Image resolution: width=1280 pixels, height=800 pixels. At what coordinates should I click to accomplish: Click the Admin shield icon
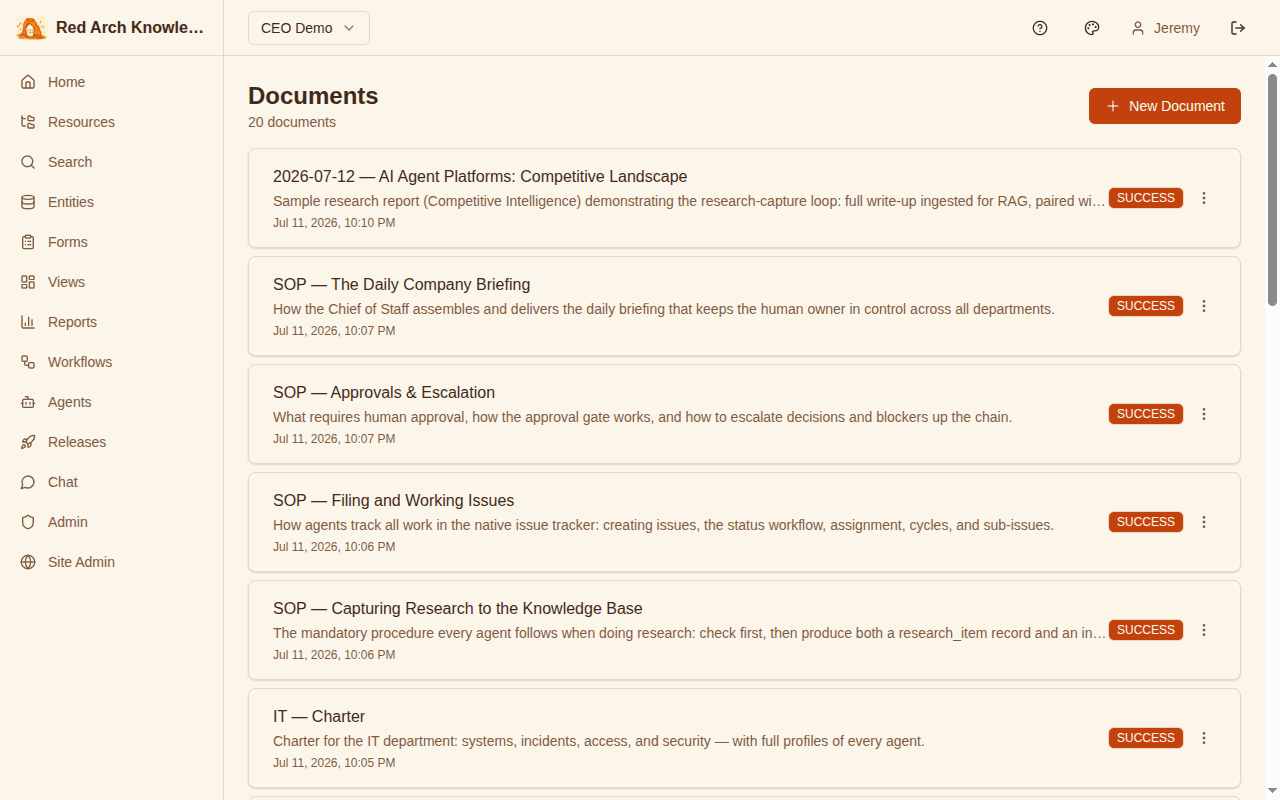pyautogui.click(x=28, y=522)
